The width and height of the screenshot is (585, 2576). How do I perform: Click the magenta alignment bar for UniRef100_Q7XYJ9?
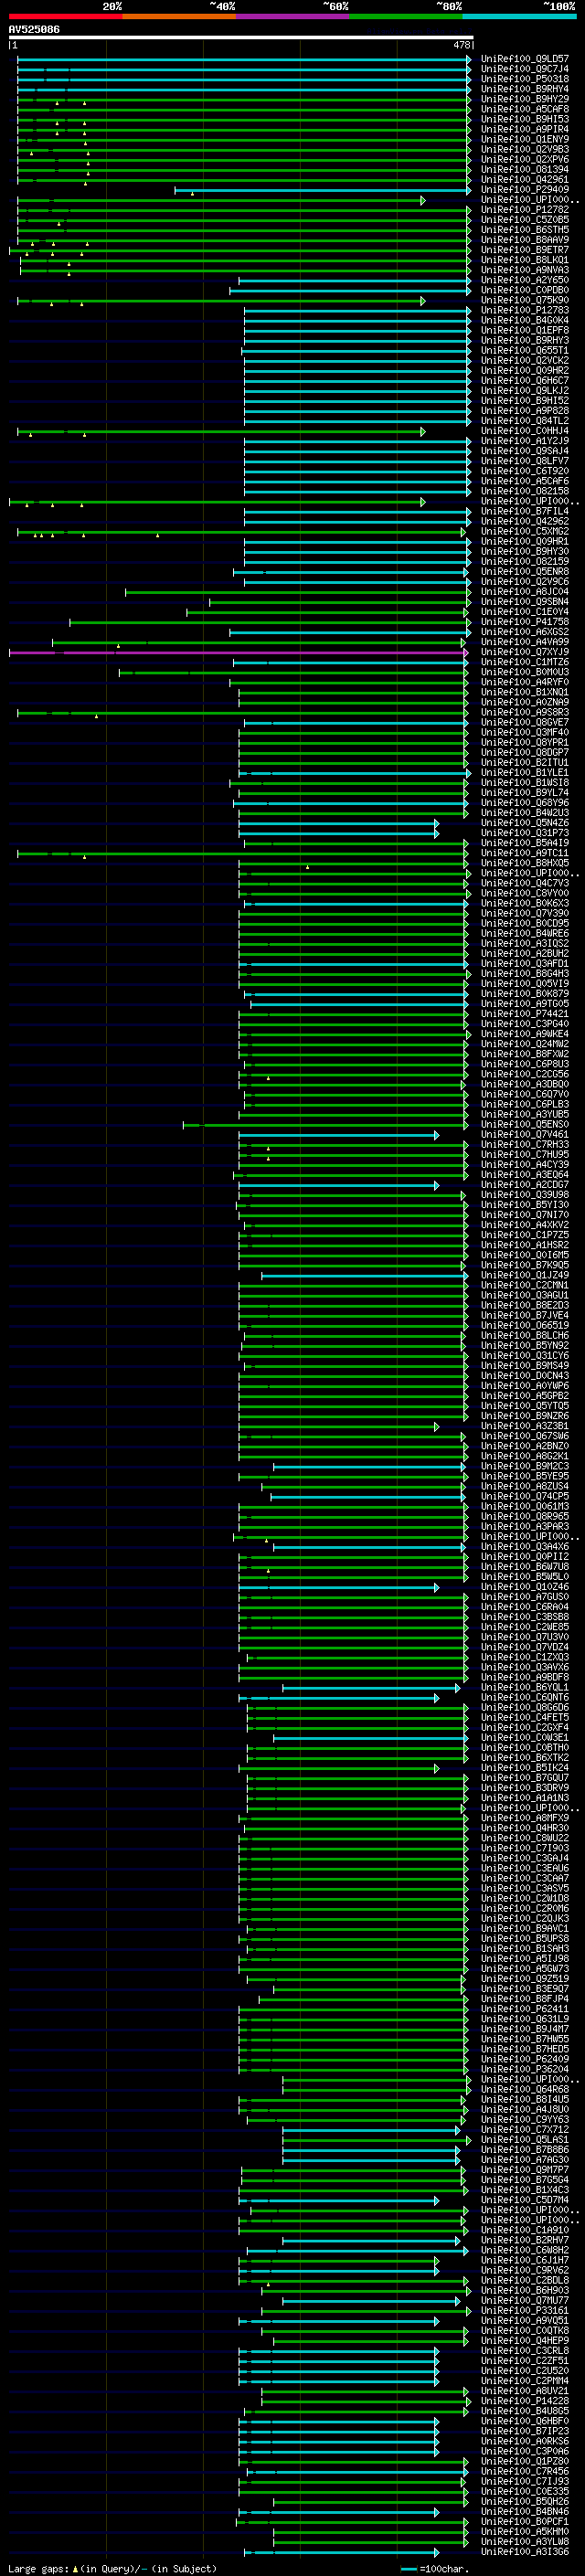pos(238,653)
